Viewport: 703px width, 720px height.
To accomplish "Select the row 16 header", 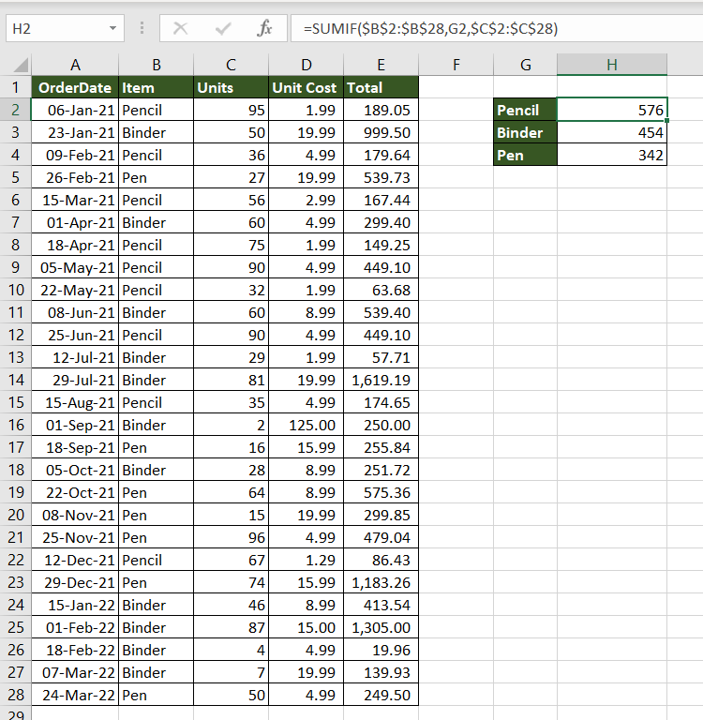I will pyautogui.click(x=15, y=425).
